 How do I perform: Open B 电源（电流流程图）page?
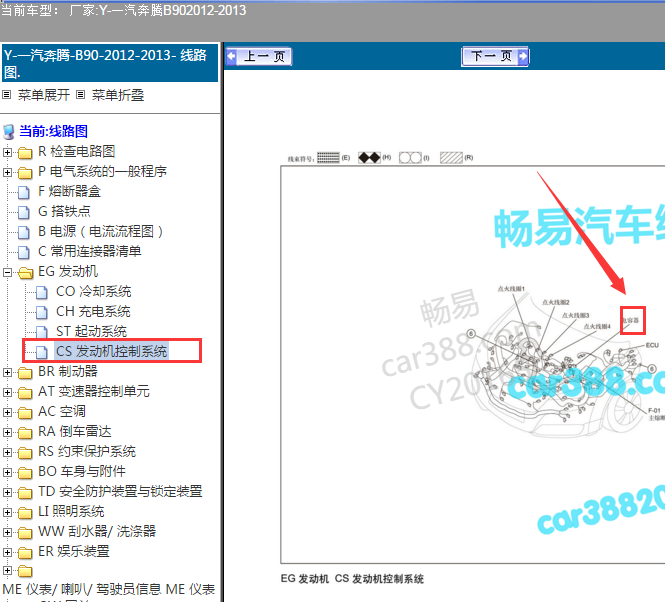click(x=101, y=231)
